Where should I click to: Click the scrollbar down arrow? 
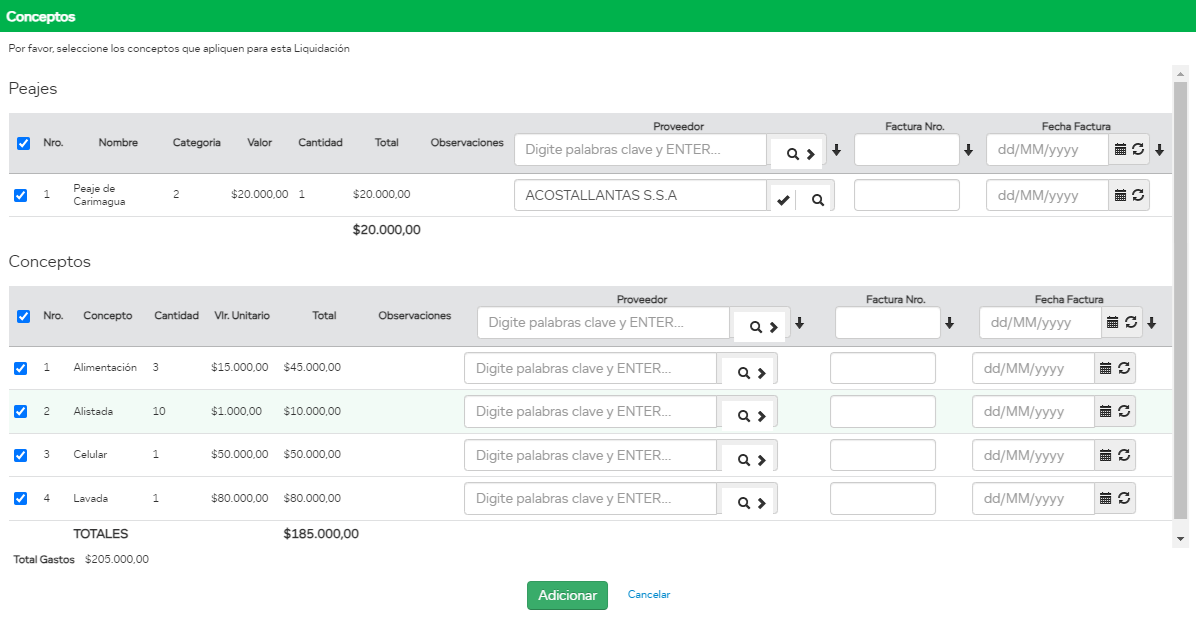[1180, 538]
